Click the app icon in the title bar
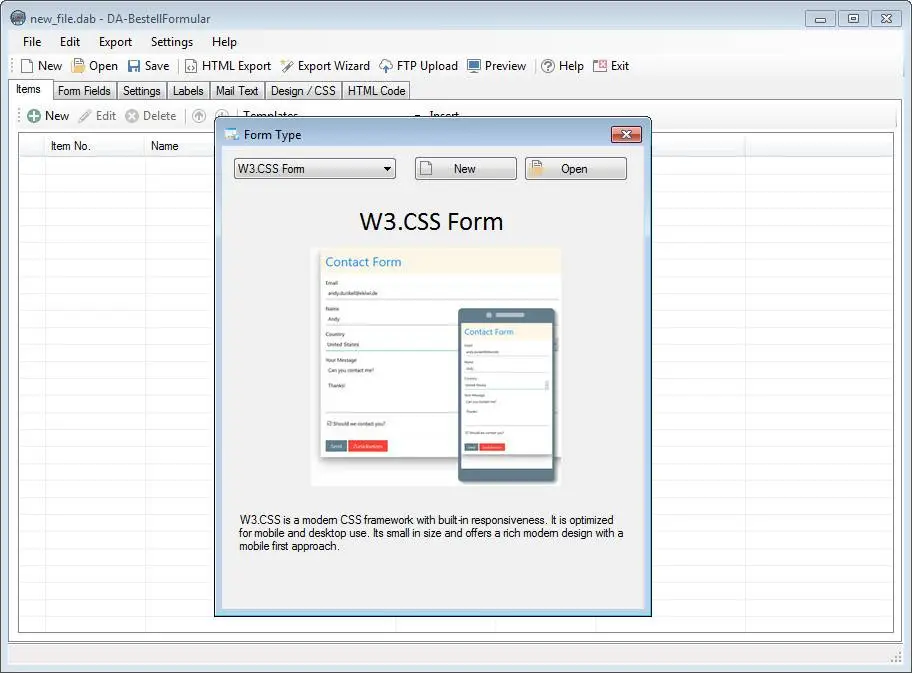Viewport: 912px width, 673px height. point(18,18)
